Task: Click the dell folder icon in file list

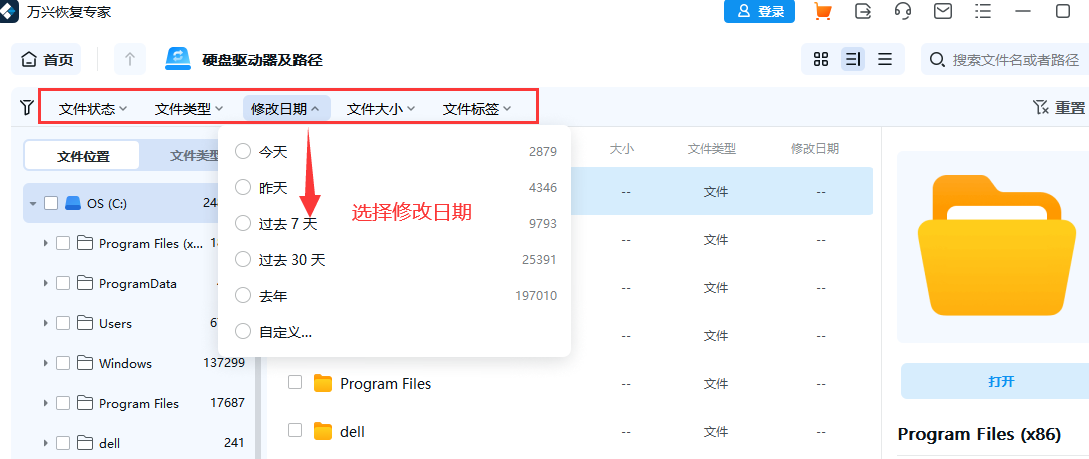Action: coord(322,431)
